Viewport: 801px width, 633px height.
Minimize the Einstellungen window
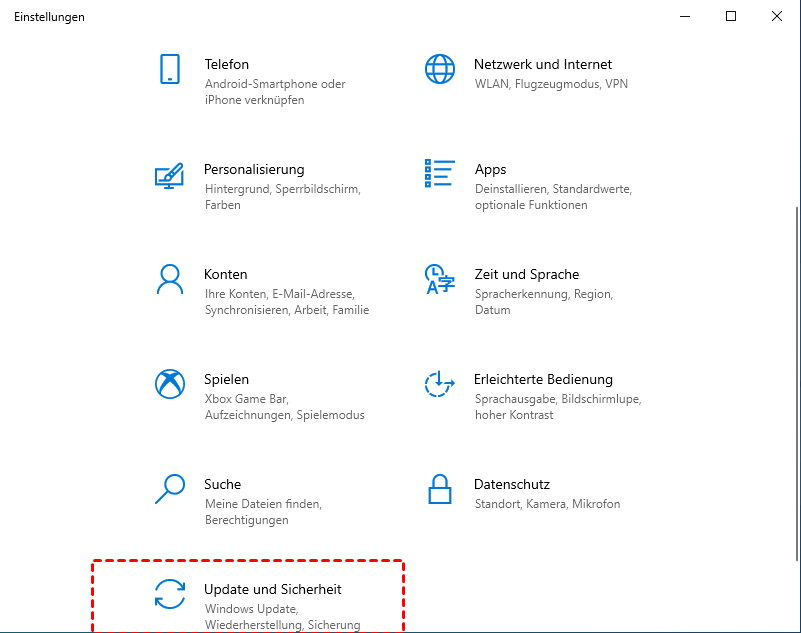click(x=685, y=16)
